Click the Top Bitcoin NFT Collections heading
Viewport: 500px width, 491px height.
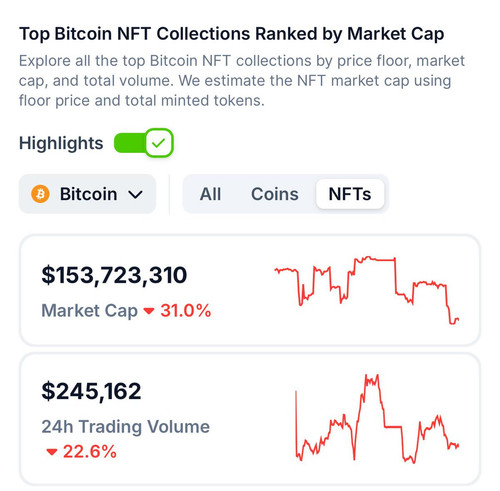pos(232,34)
